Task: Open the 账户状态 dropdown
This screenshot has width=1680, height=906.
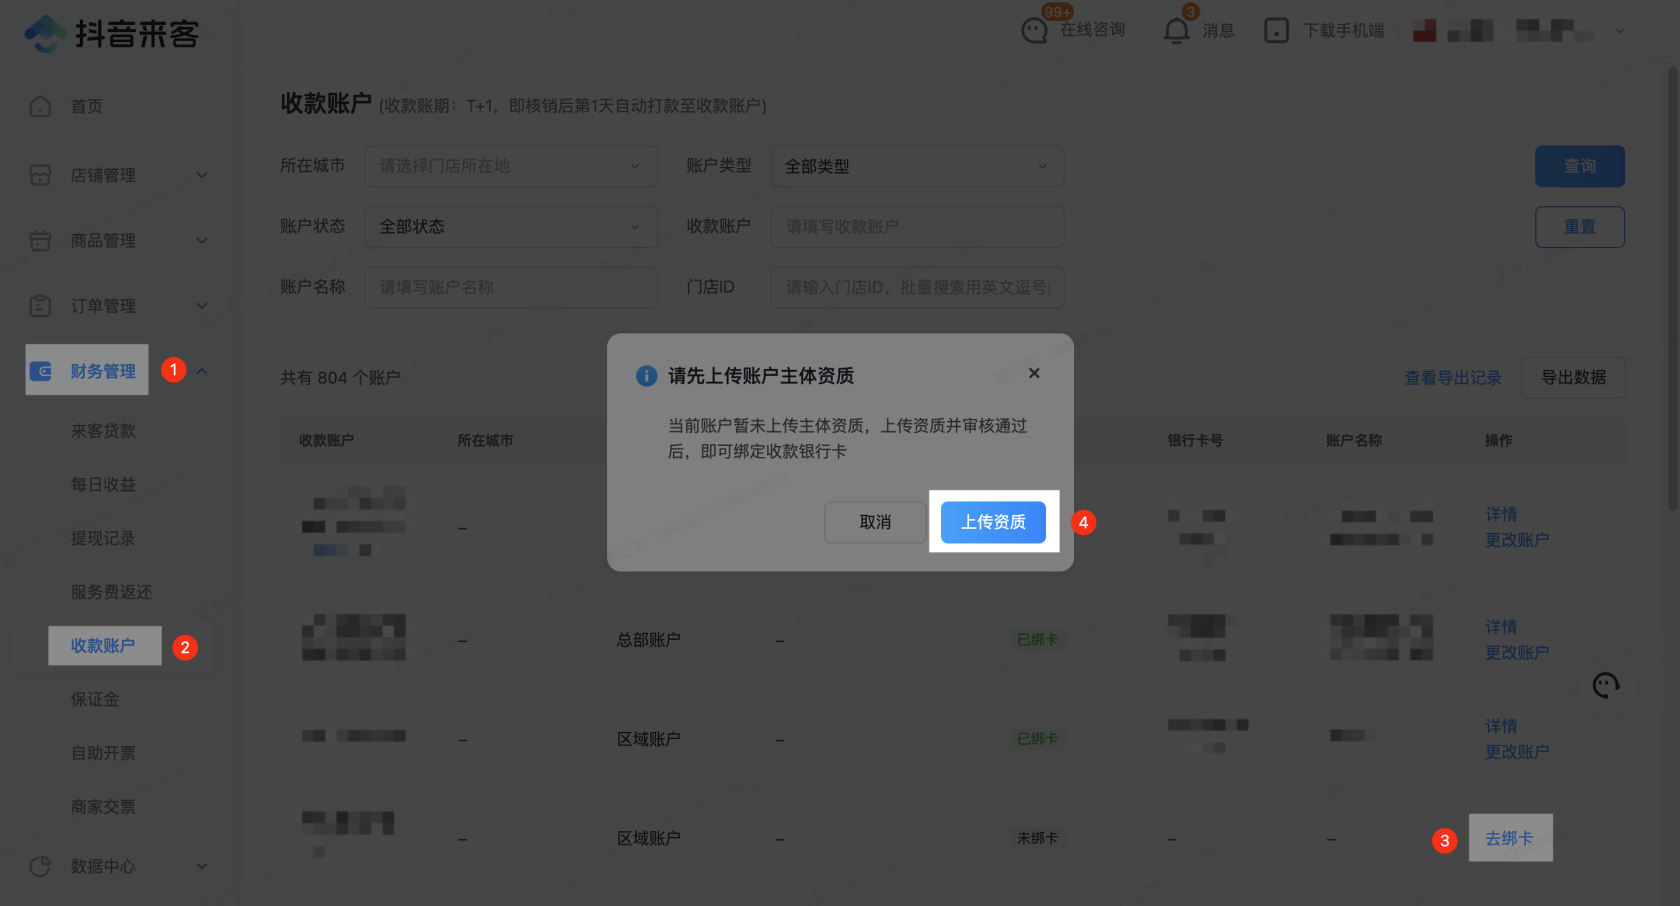Action: click(x=510, y=227)
